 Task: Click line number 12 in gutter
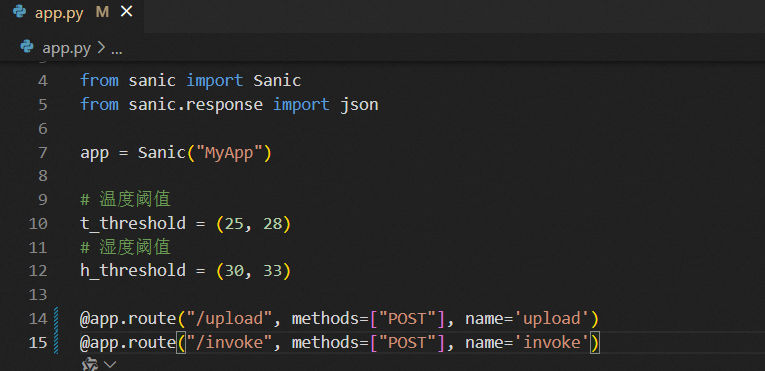click(38, 271)
